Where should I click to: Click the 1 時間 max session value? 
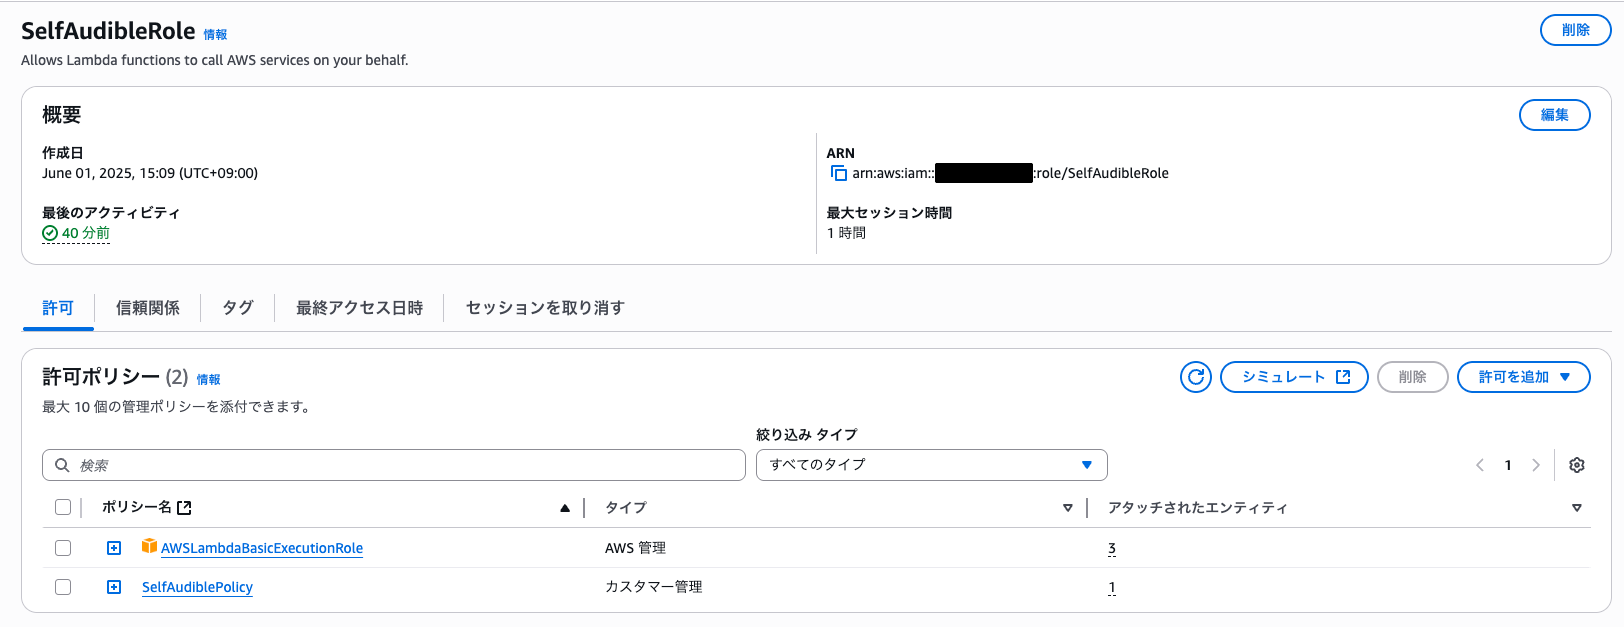pyautogui.click(x=847, y=233)
